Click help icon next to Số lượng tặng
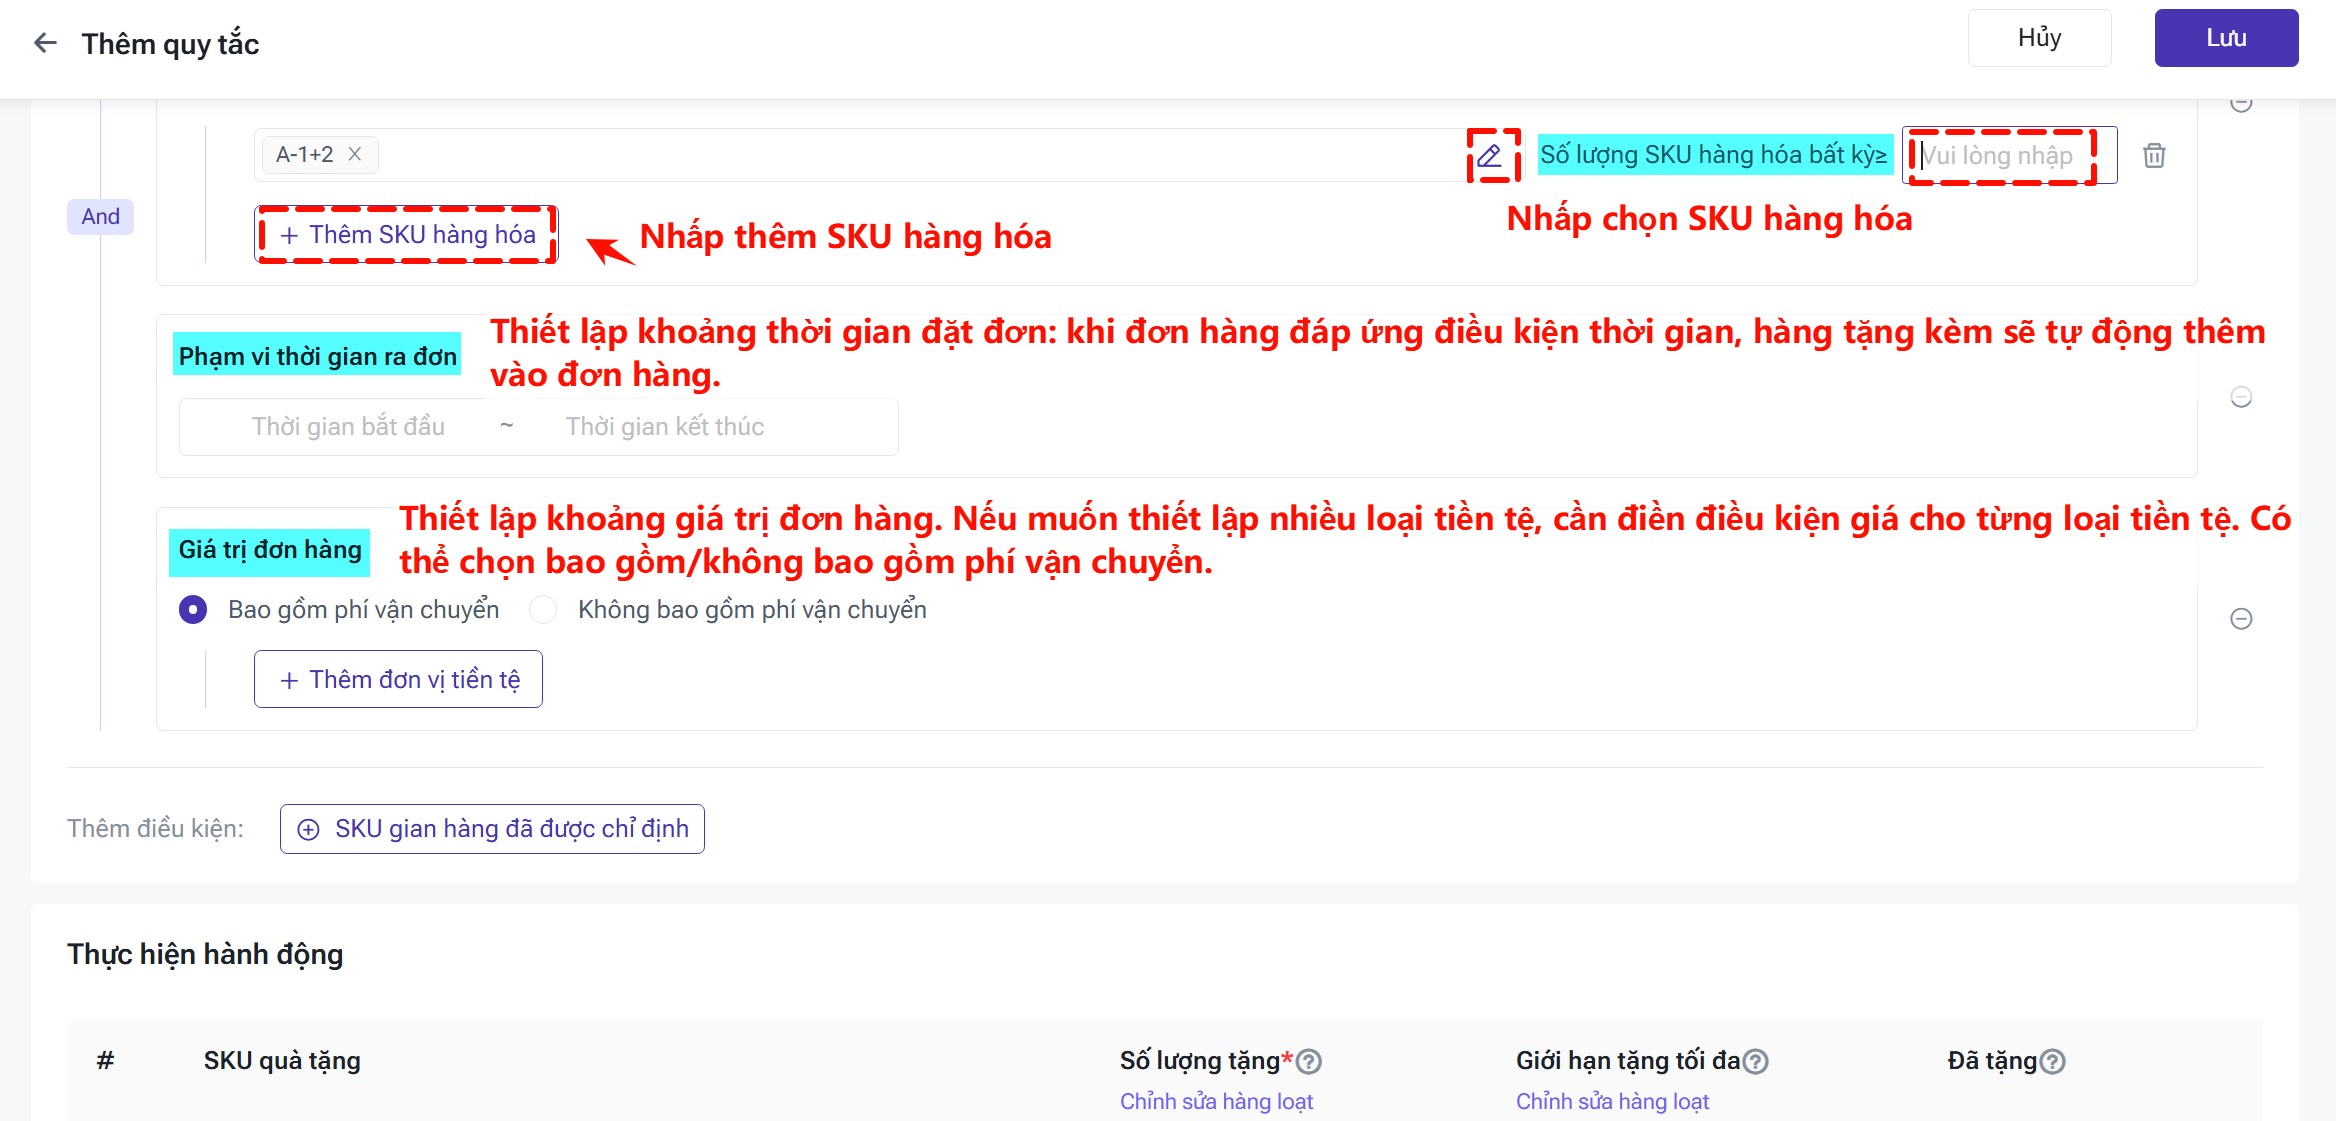Screen dimensions: 2336x1121 [x=1309, y=1061]
